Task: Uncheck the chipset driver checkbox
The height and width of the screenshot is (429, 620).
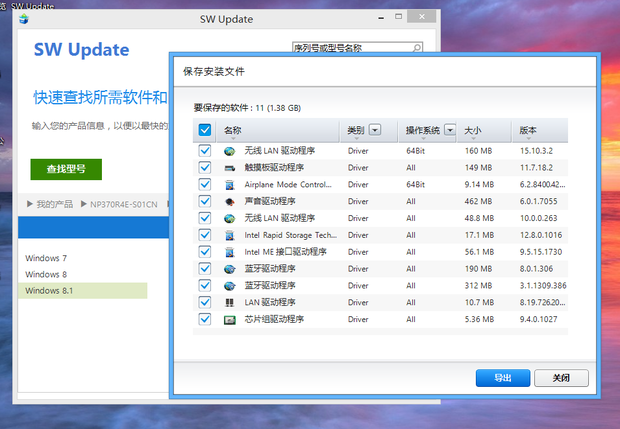Action: tap(205, 319)
